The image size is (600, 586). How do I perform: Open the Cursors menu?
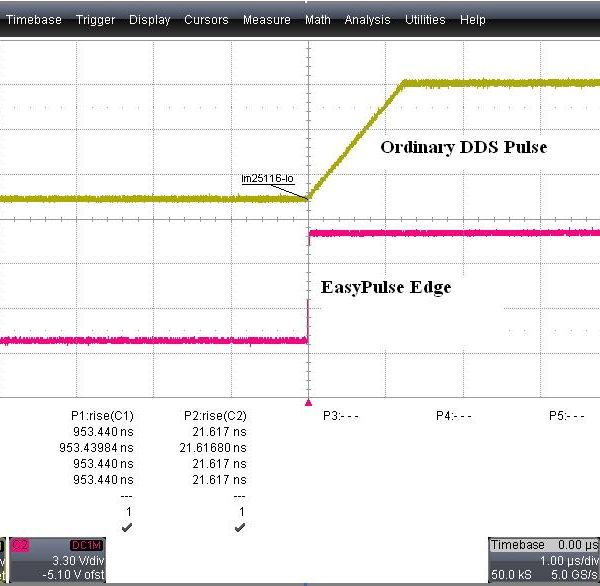click(x=206, y=20)
